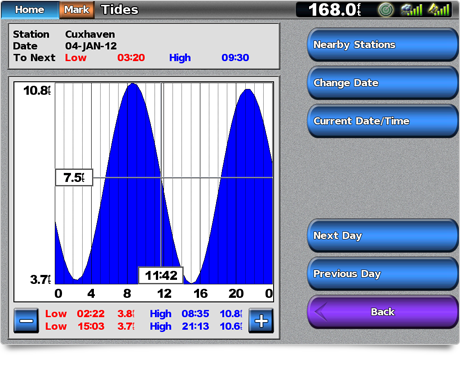Tap the plus zoom-in icon

(261, 321)
